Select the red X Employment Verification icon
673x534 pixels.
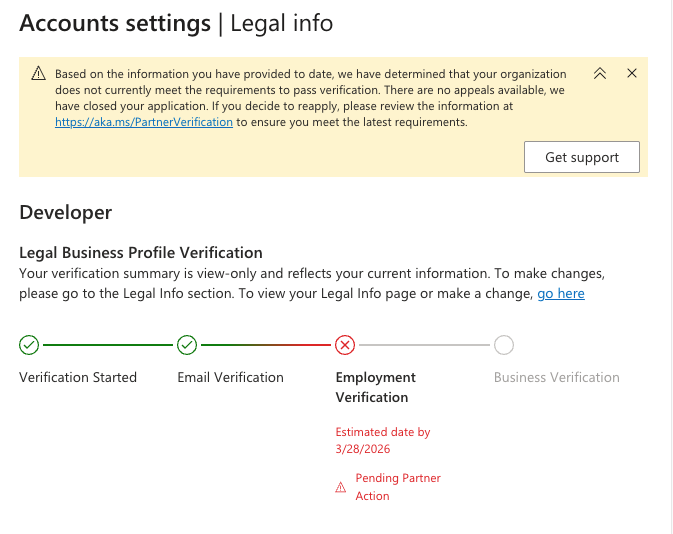tap(345, 345)
